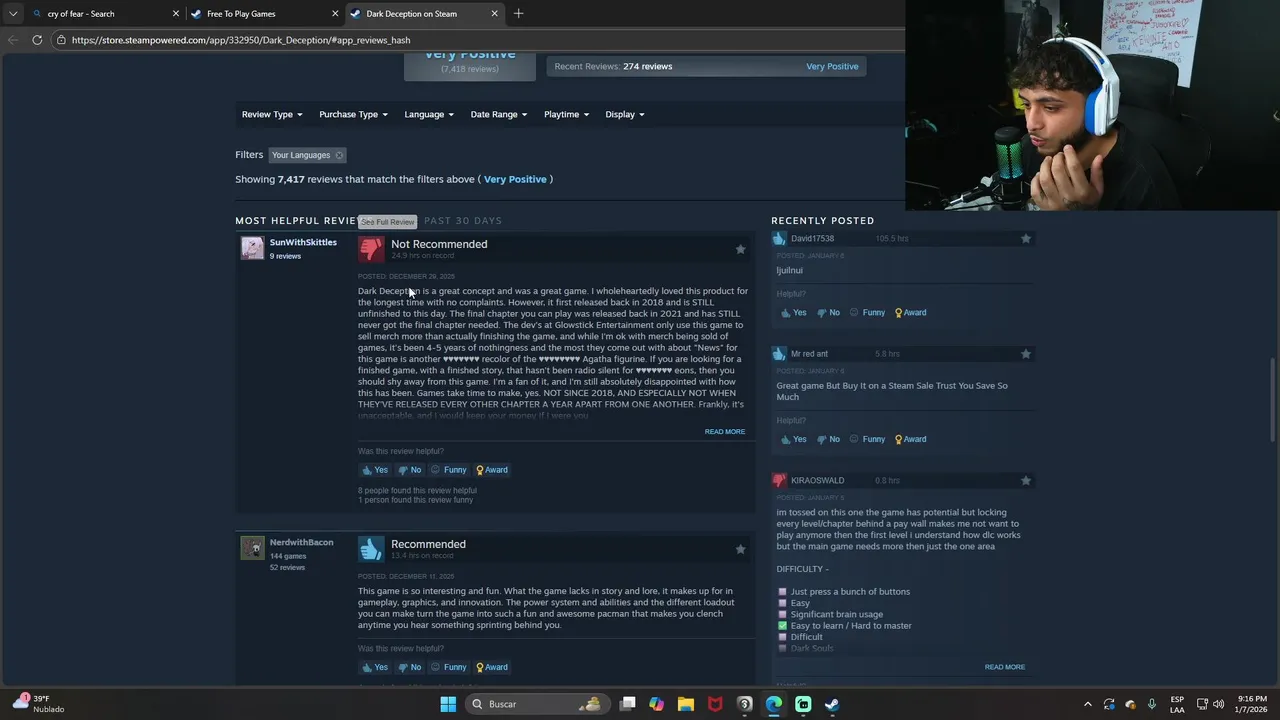Click the star icon on Mr red ant review
Image resolution: width=1280 pixels, height=720 pixels.
[1025, 353]
